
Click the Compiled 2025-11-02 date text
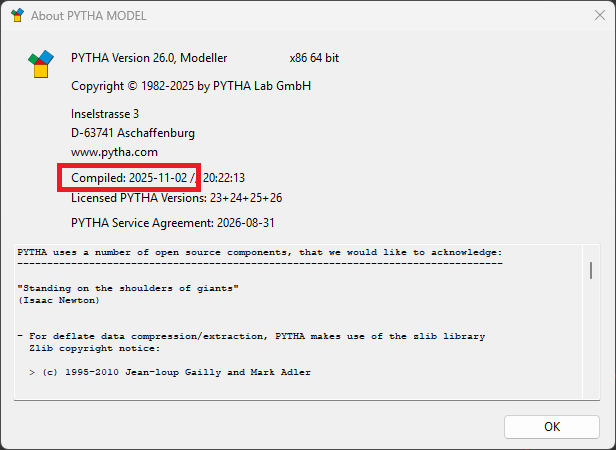(130, 178)
